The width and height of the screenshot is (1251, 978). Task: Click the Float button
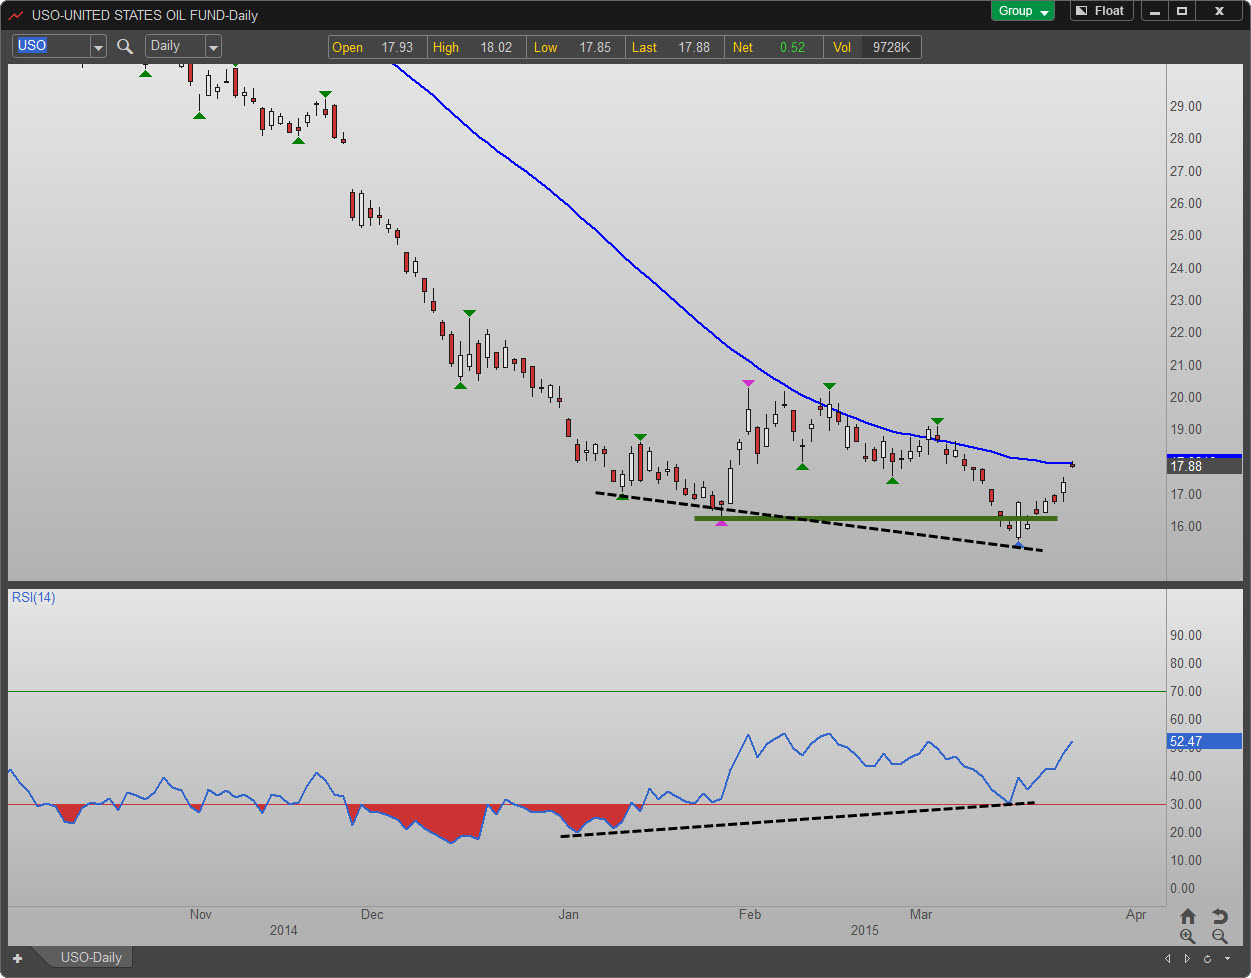[1100, 11]
